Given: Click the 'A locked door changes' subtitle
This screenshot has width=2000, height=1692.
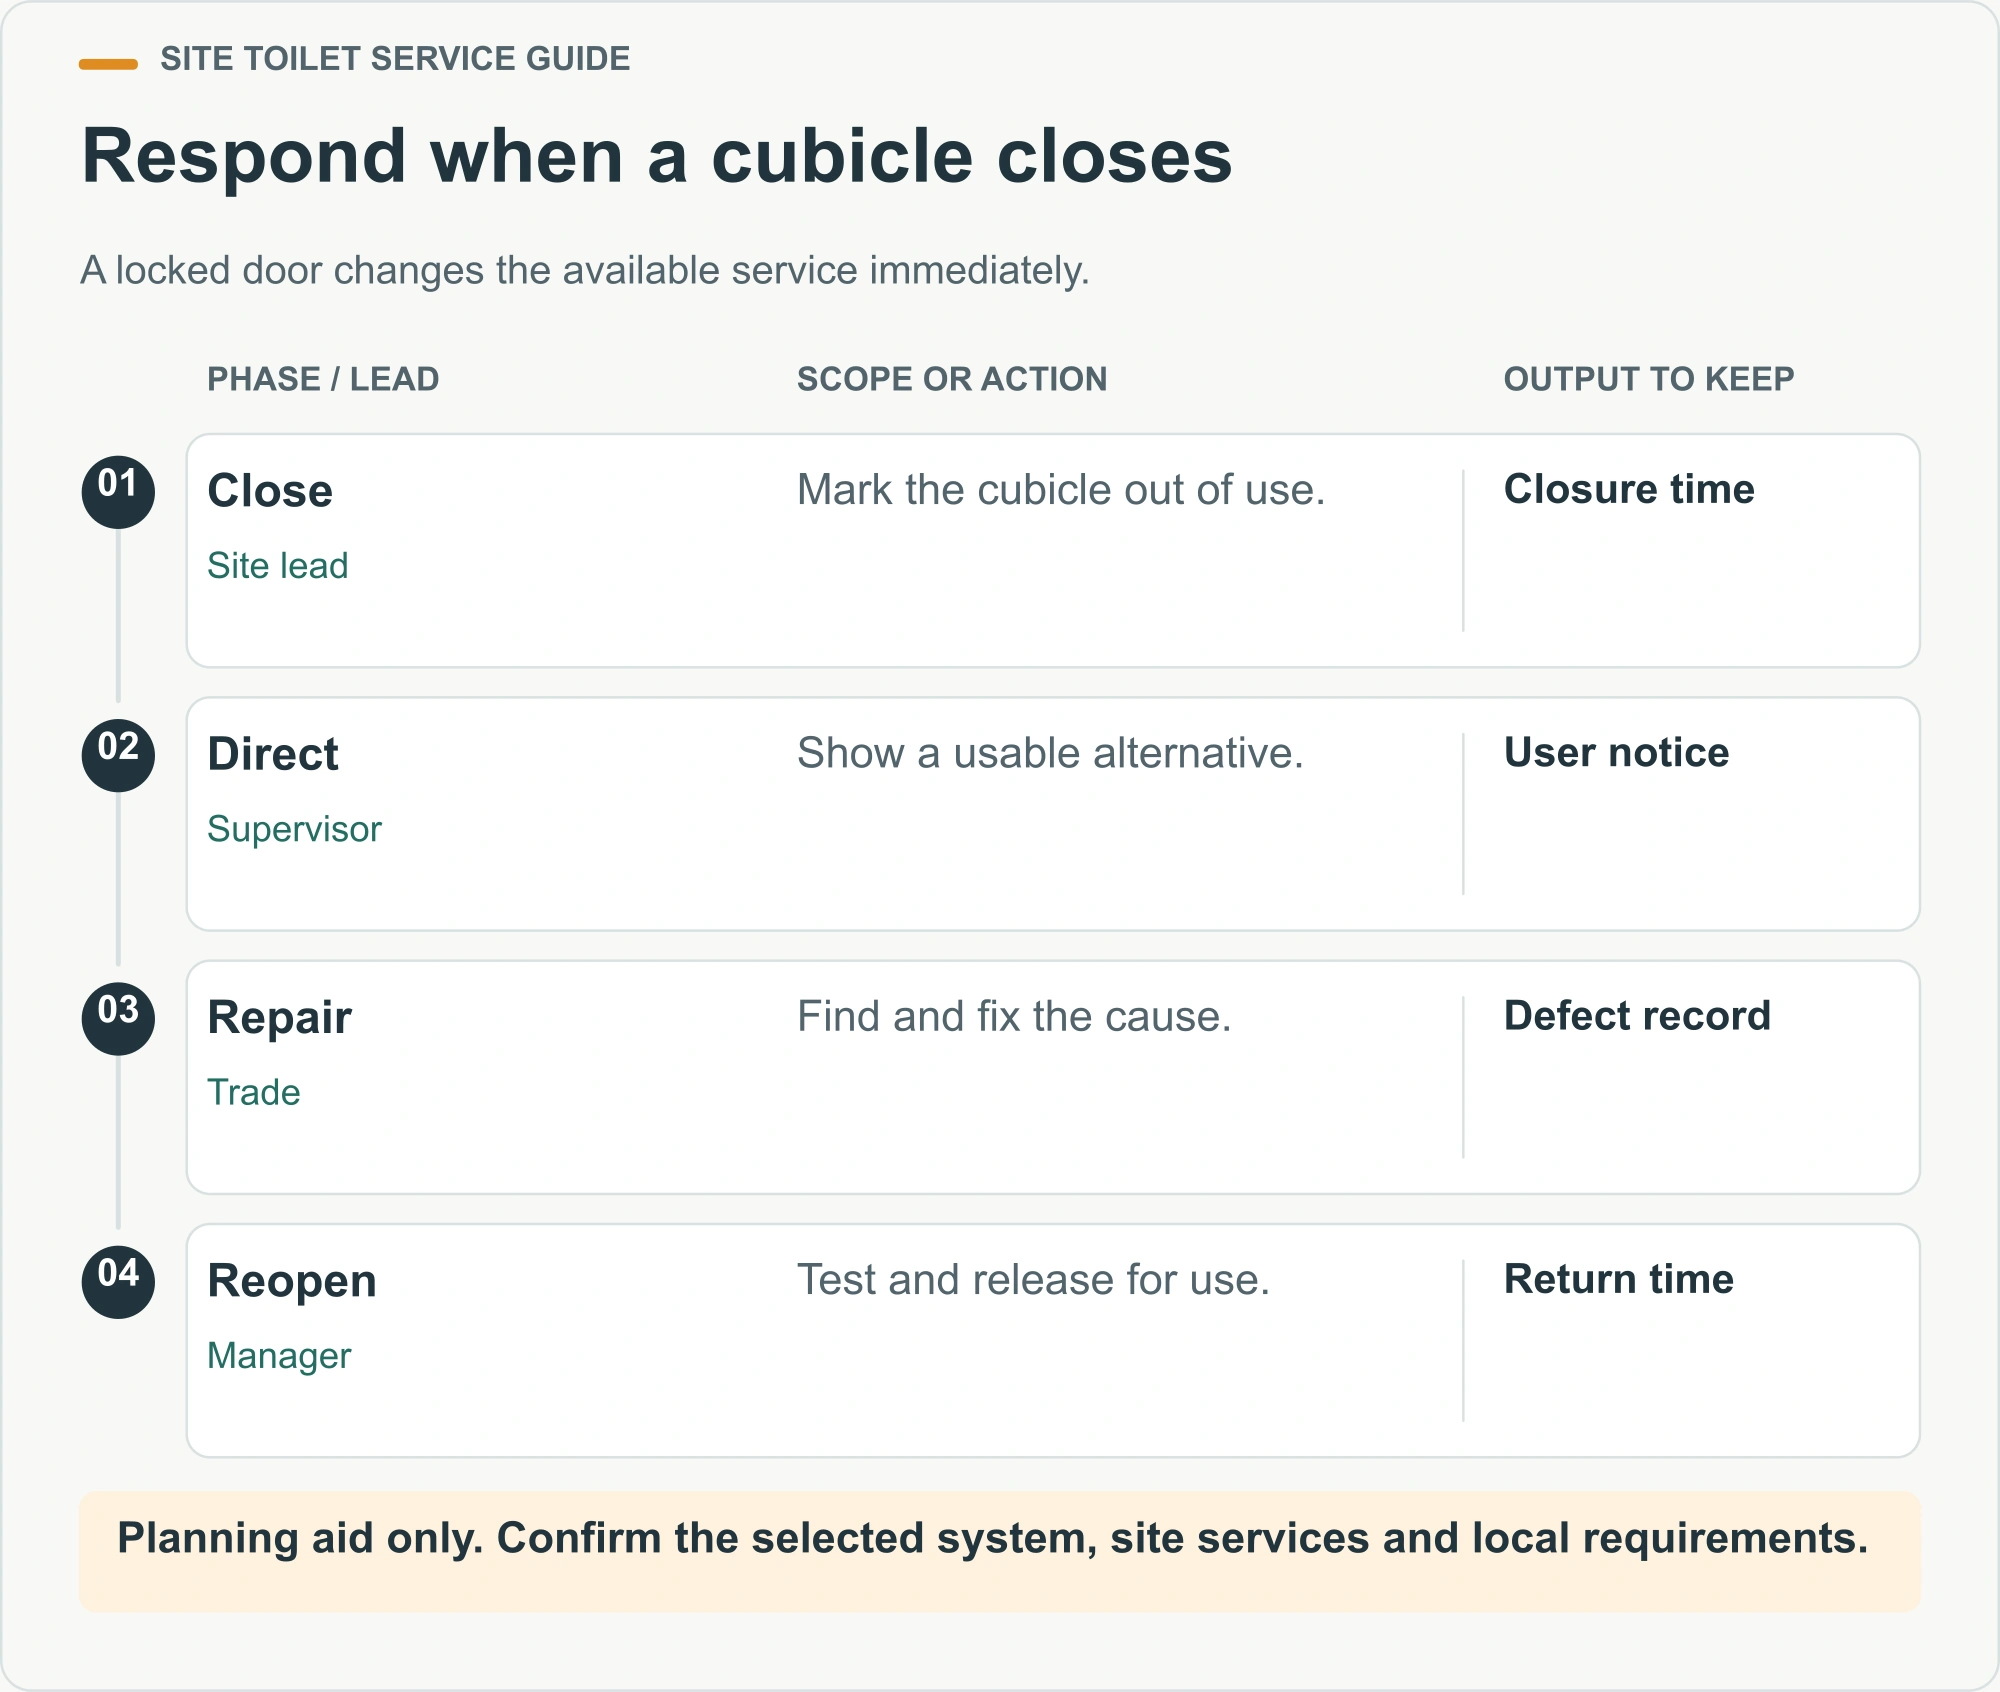Looking at the screenshot, I should click(x=585, y=271).
